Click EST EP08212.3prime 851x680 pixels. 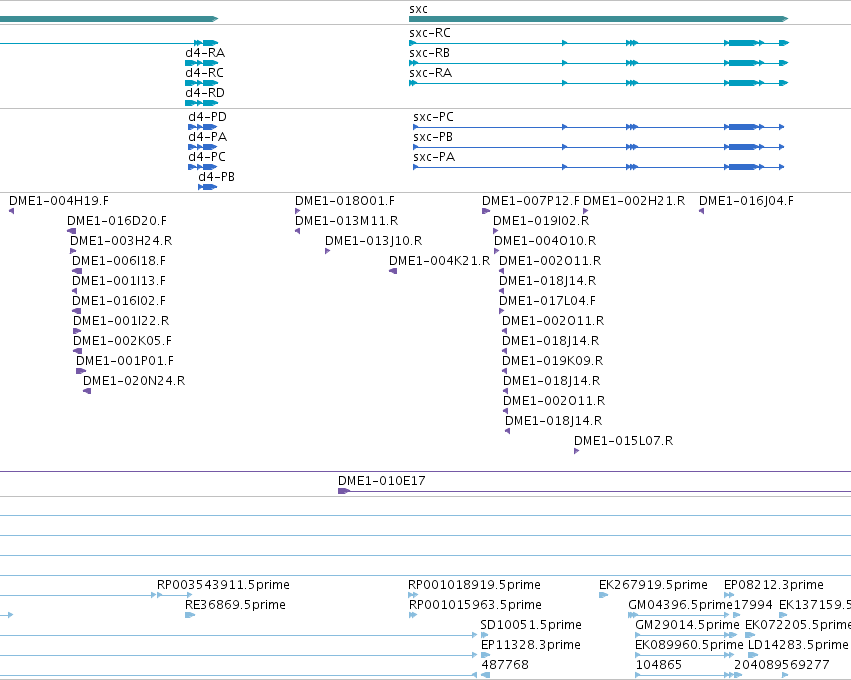pos(774,586)
